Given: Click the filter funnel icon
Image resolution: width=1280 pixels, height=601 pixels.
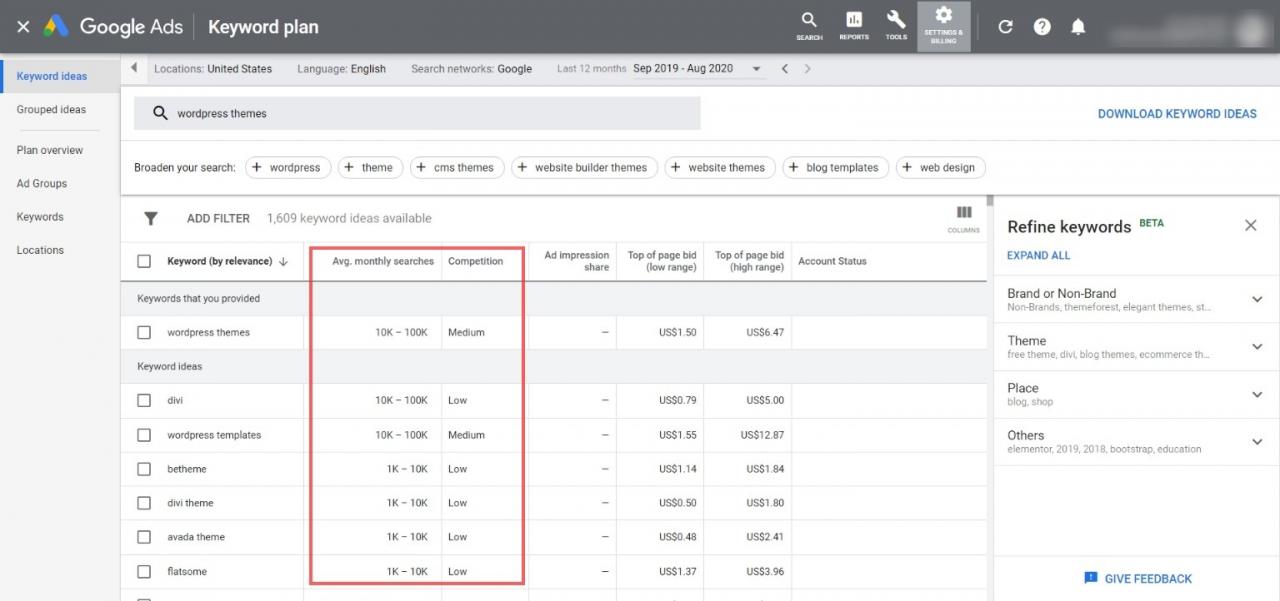Looking at the screenshot, I should [151, 218].
